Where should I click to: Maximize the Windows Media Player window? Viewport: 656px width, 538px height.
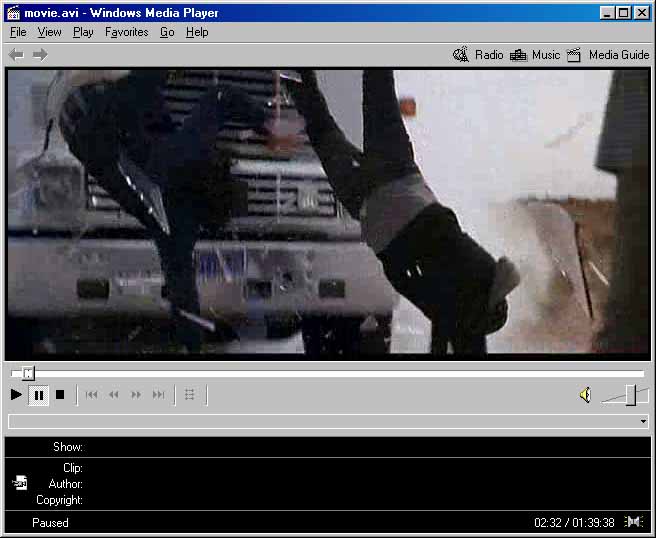[623, 13]
